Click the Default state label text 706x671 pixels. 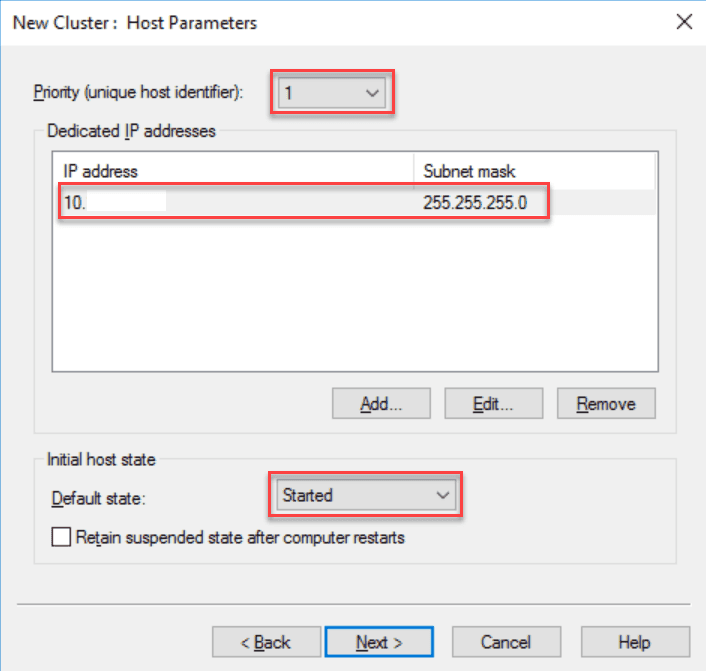click(97, 496)
